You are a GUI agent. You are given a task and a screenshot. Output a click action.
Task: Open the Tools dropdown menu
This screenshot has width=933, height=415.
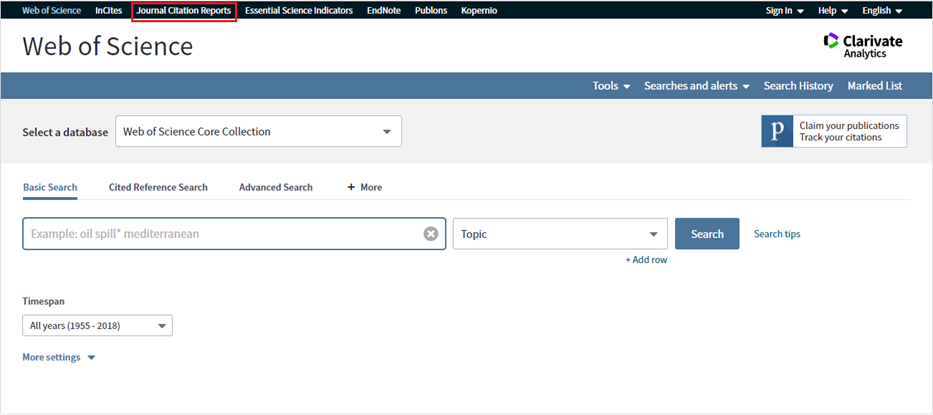tap(611, 86)
